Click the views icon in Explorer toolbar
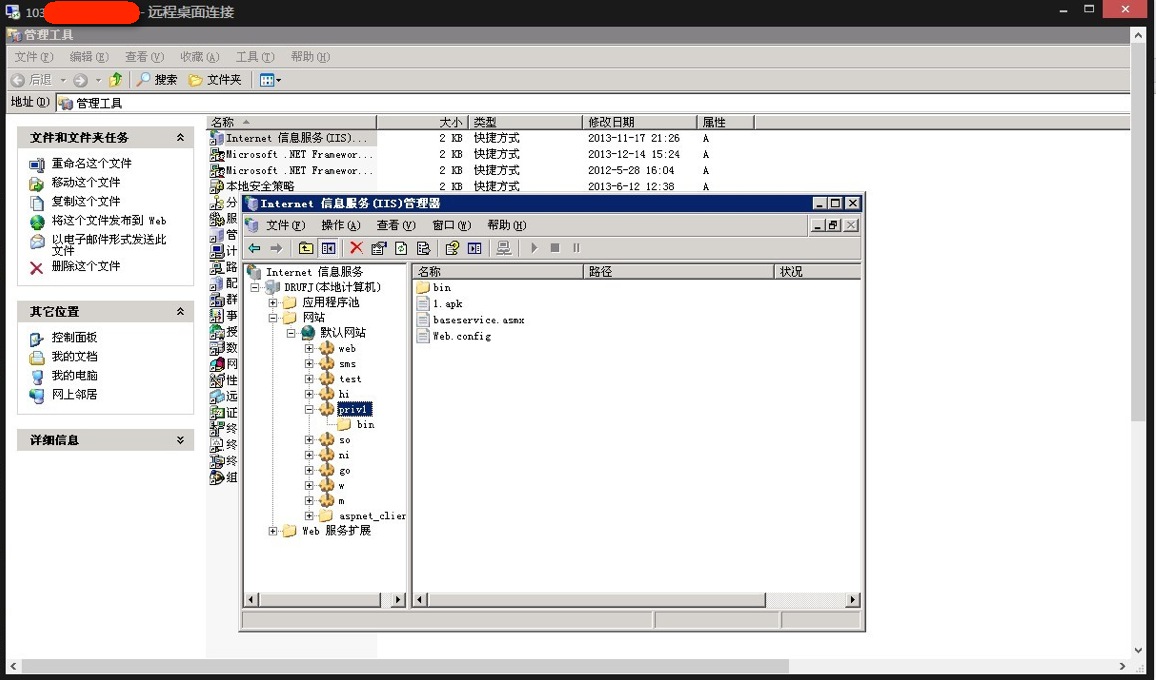This screenshot has height=680, width=1156. click(x=267, y=80)
